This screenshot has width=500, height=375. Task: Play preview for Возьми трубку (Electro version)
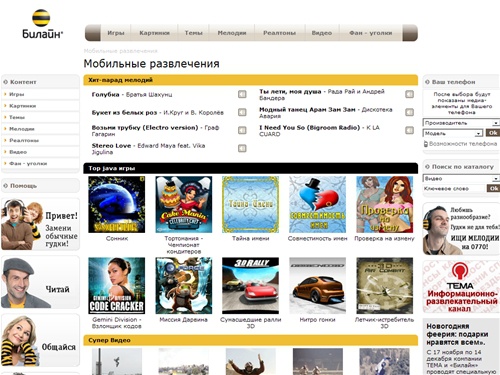click(242, 130)
